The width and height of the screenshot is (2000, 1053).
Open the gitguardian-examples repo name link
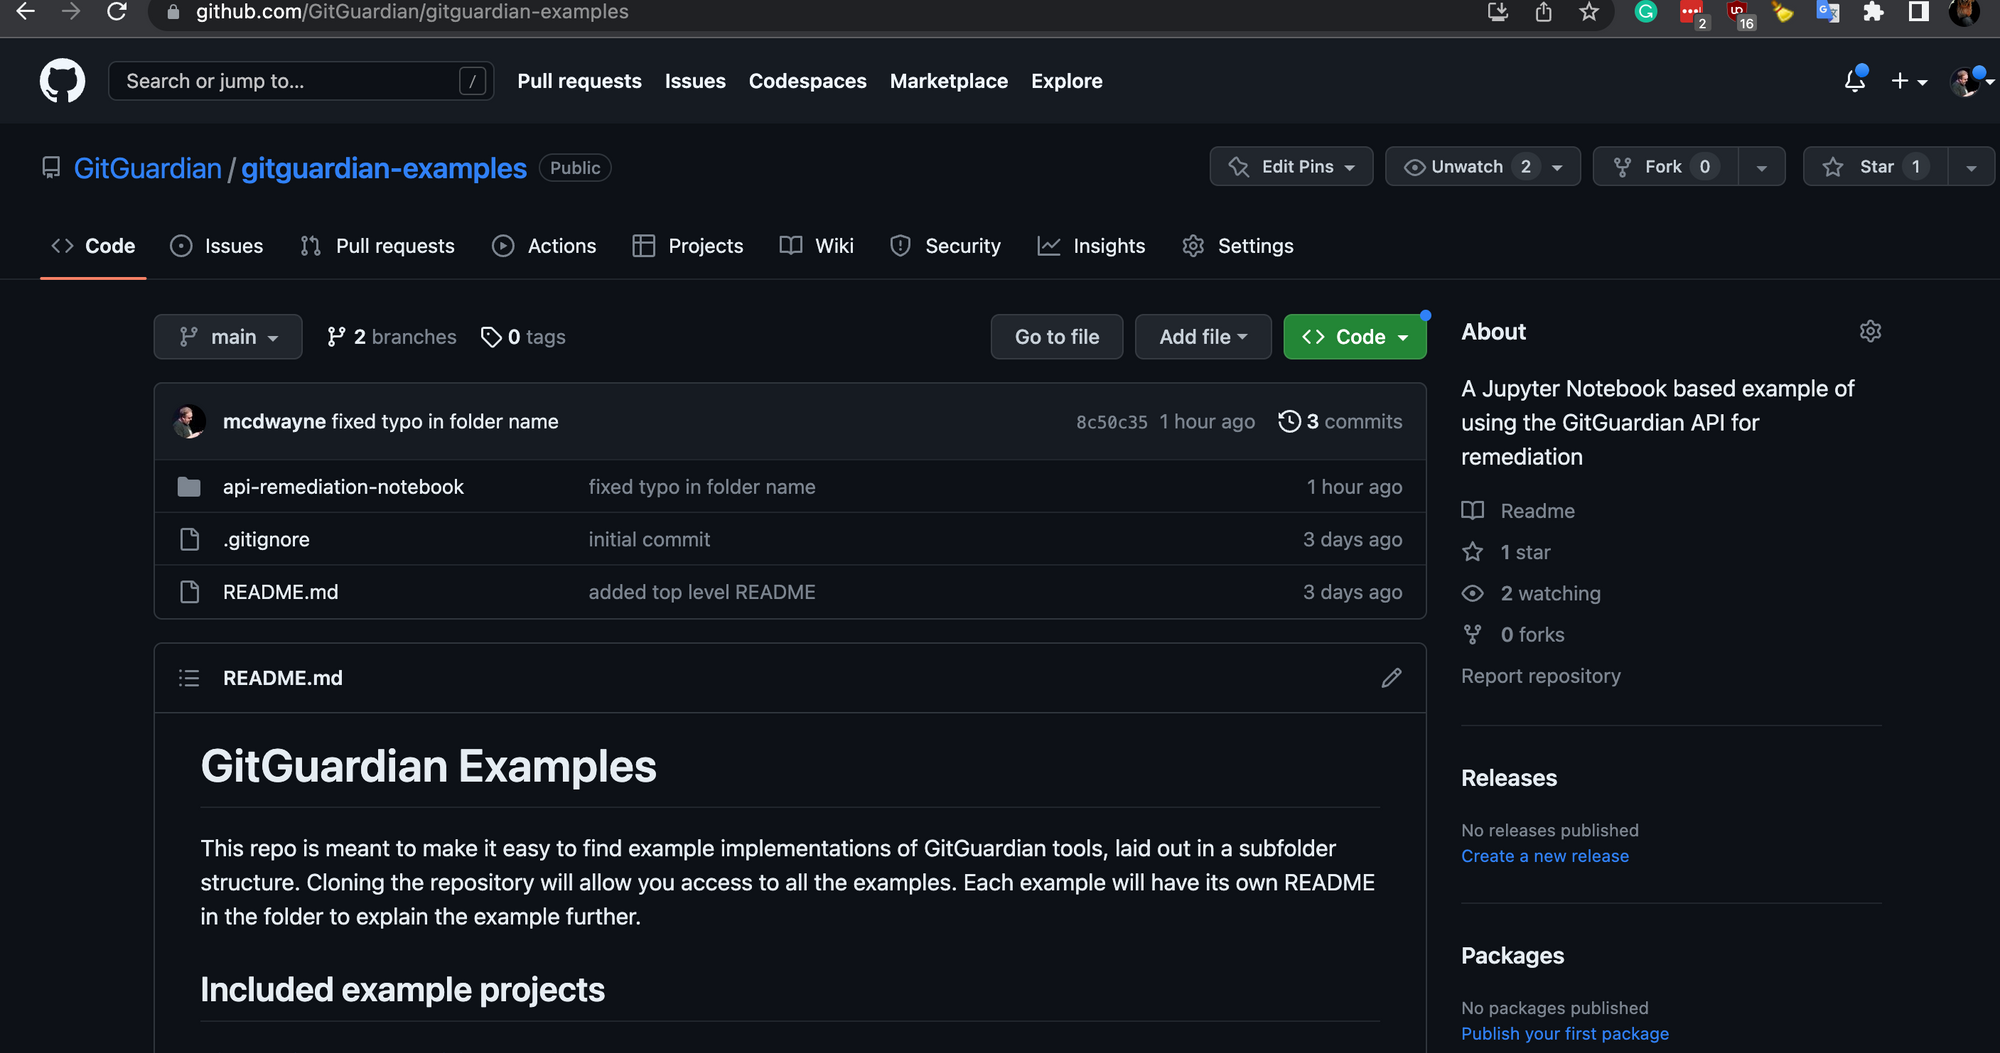(384, 168)
